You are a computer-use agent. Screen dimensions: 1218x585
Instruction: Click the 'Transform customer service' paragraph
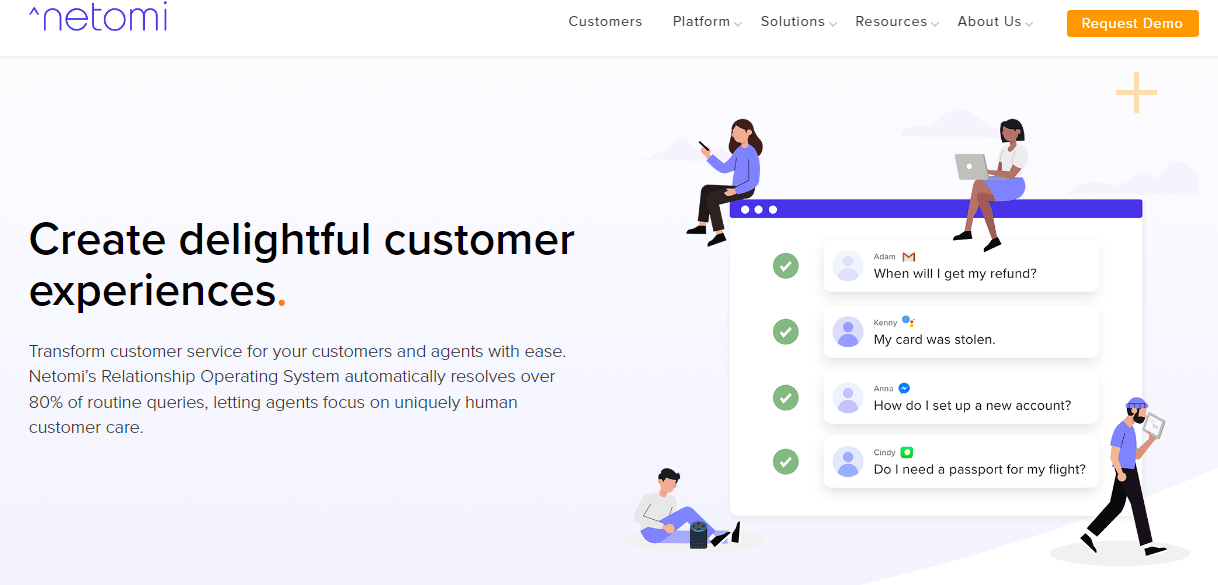click(298, 389)
